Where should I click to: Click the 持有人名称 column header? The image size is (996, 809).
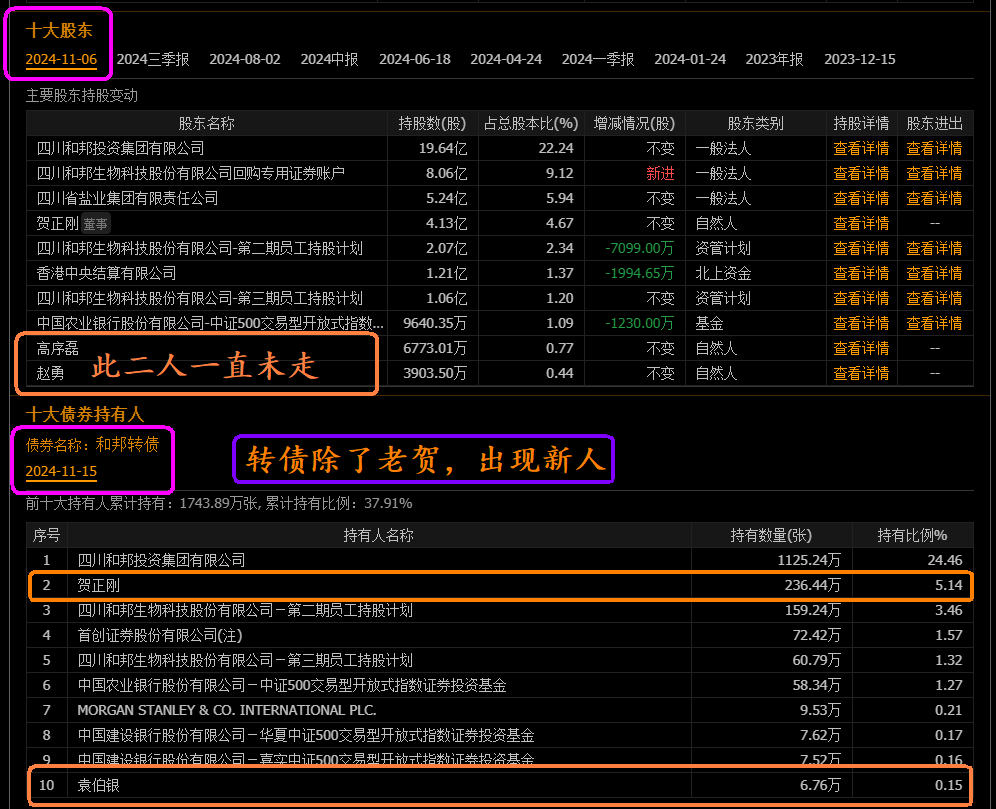tap(379, 535)
